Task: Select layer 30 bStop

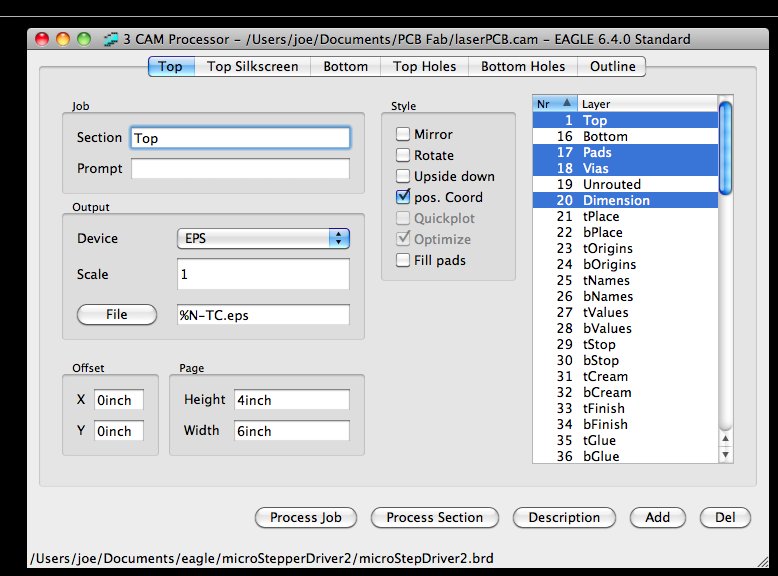Action: click(625, 360)
